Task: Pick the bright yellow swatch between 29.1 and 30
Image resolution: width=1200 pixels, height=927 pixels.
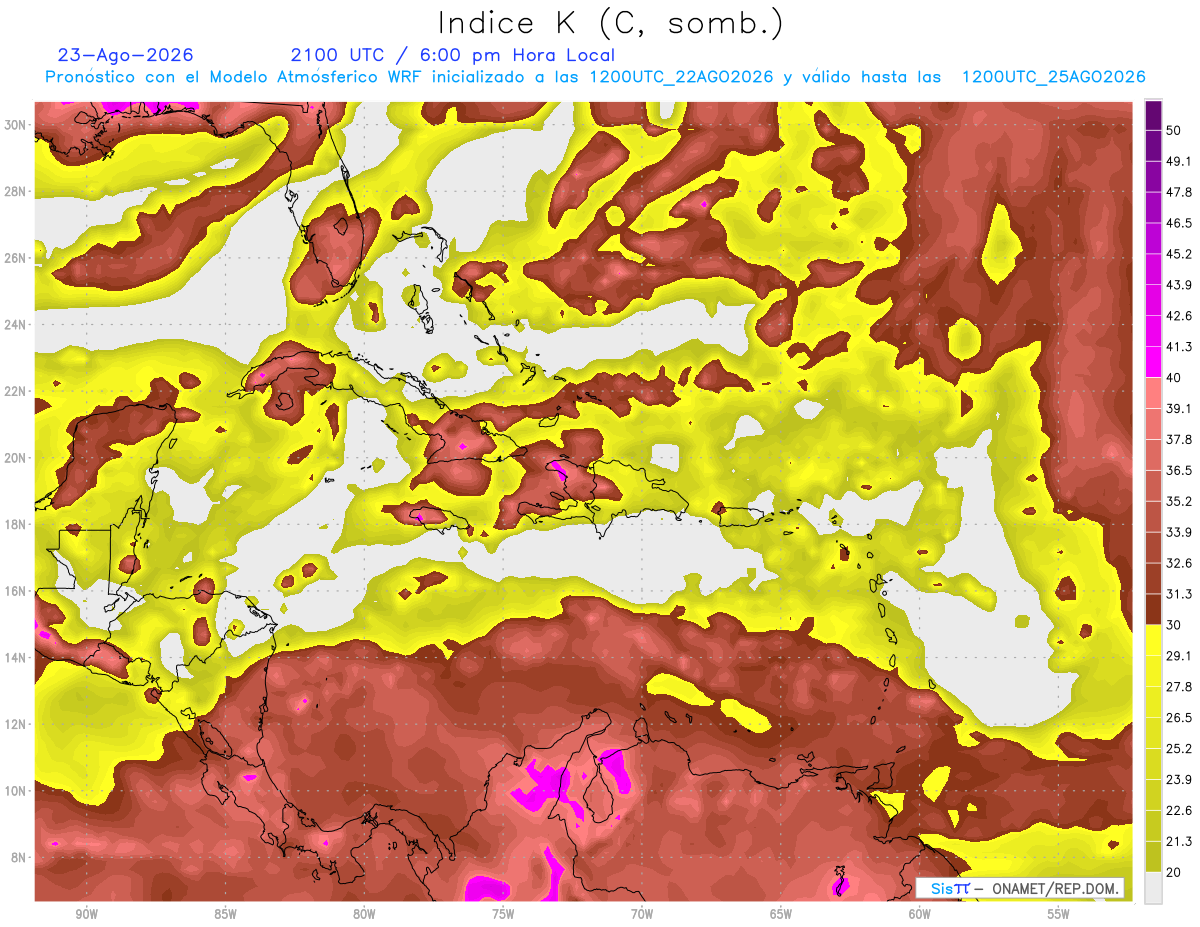Action: 1153,641
